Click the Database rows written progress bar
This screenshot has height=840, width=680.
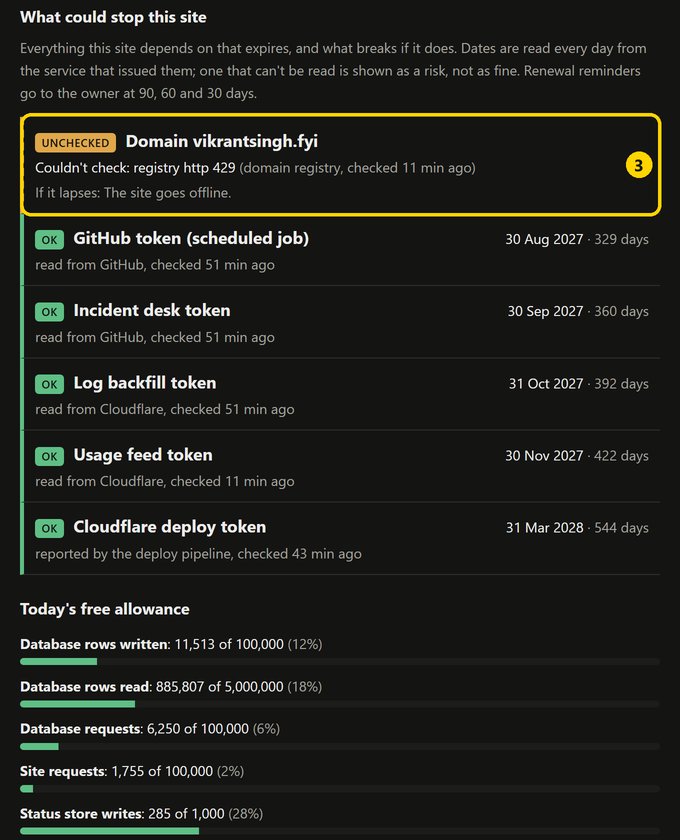click(340, 662)
